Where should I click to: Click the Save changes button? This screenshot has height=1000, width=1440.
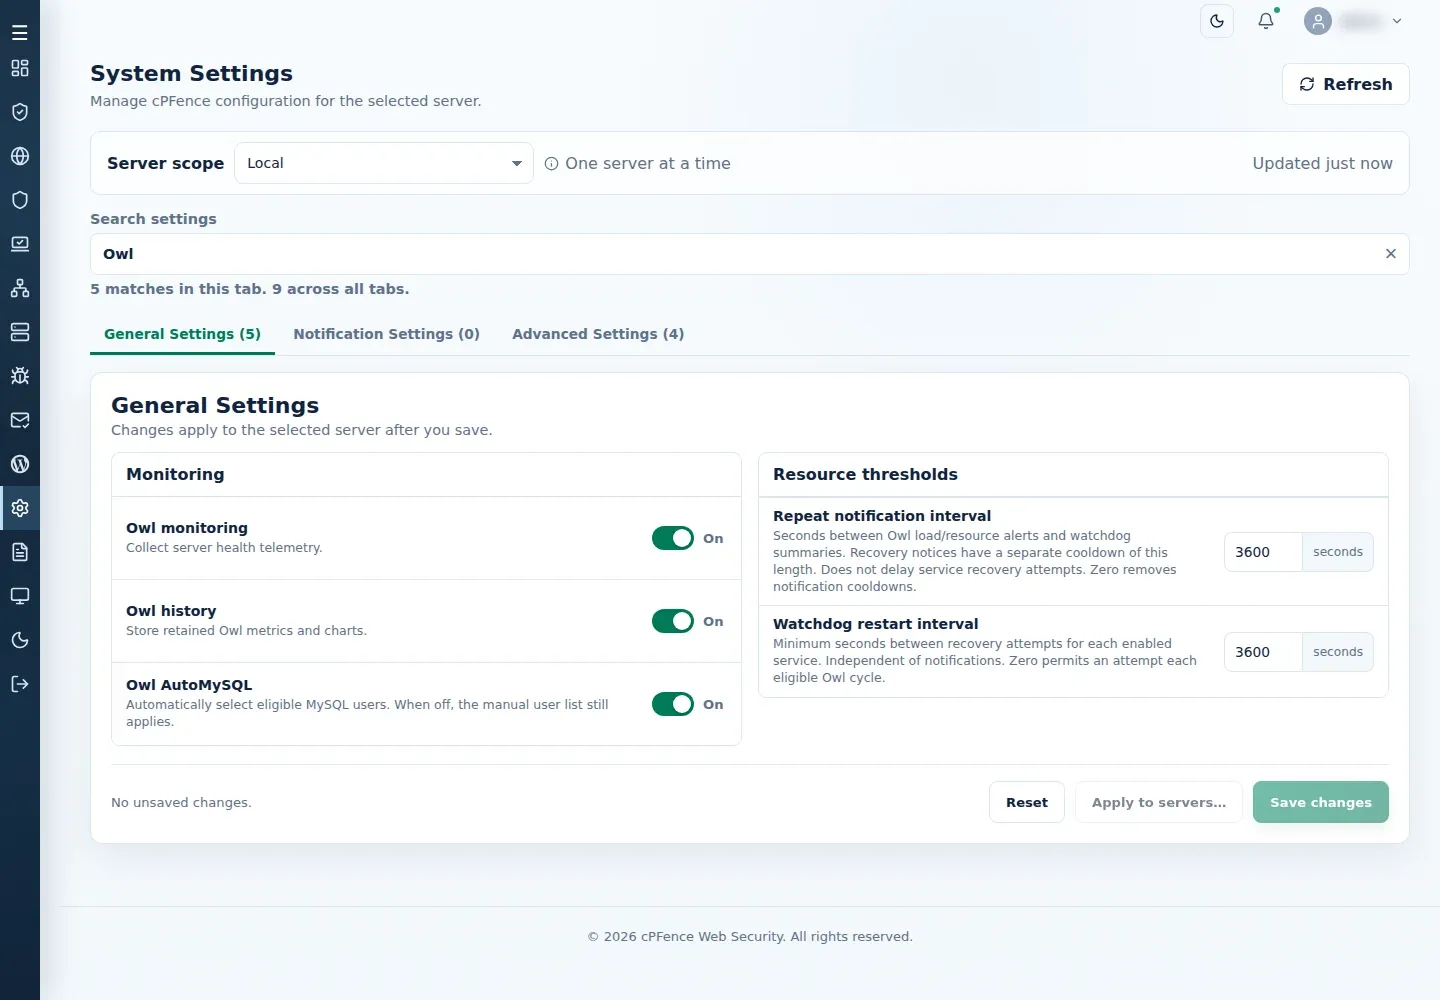1321,802
